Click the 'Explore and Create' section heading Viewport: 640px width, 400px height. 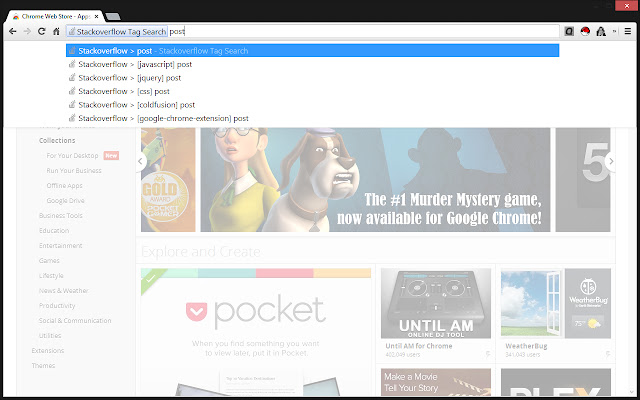pyautogui.click(x=201, y=251)
